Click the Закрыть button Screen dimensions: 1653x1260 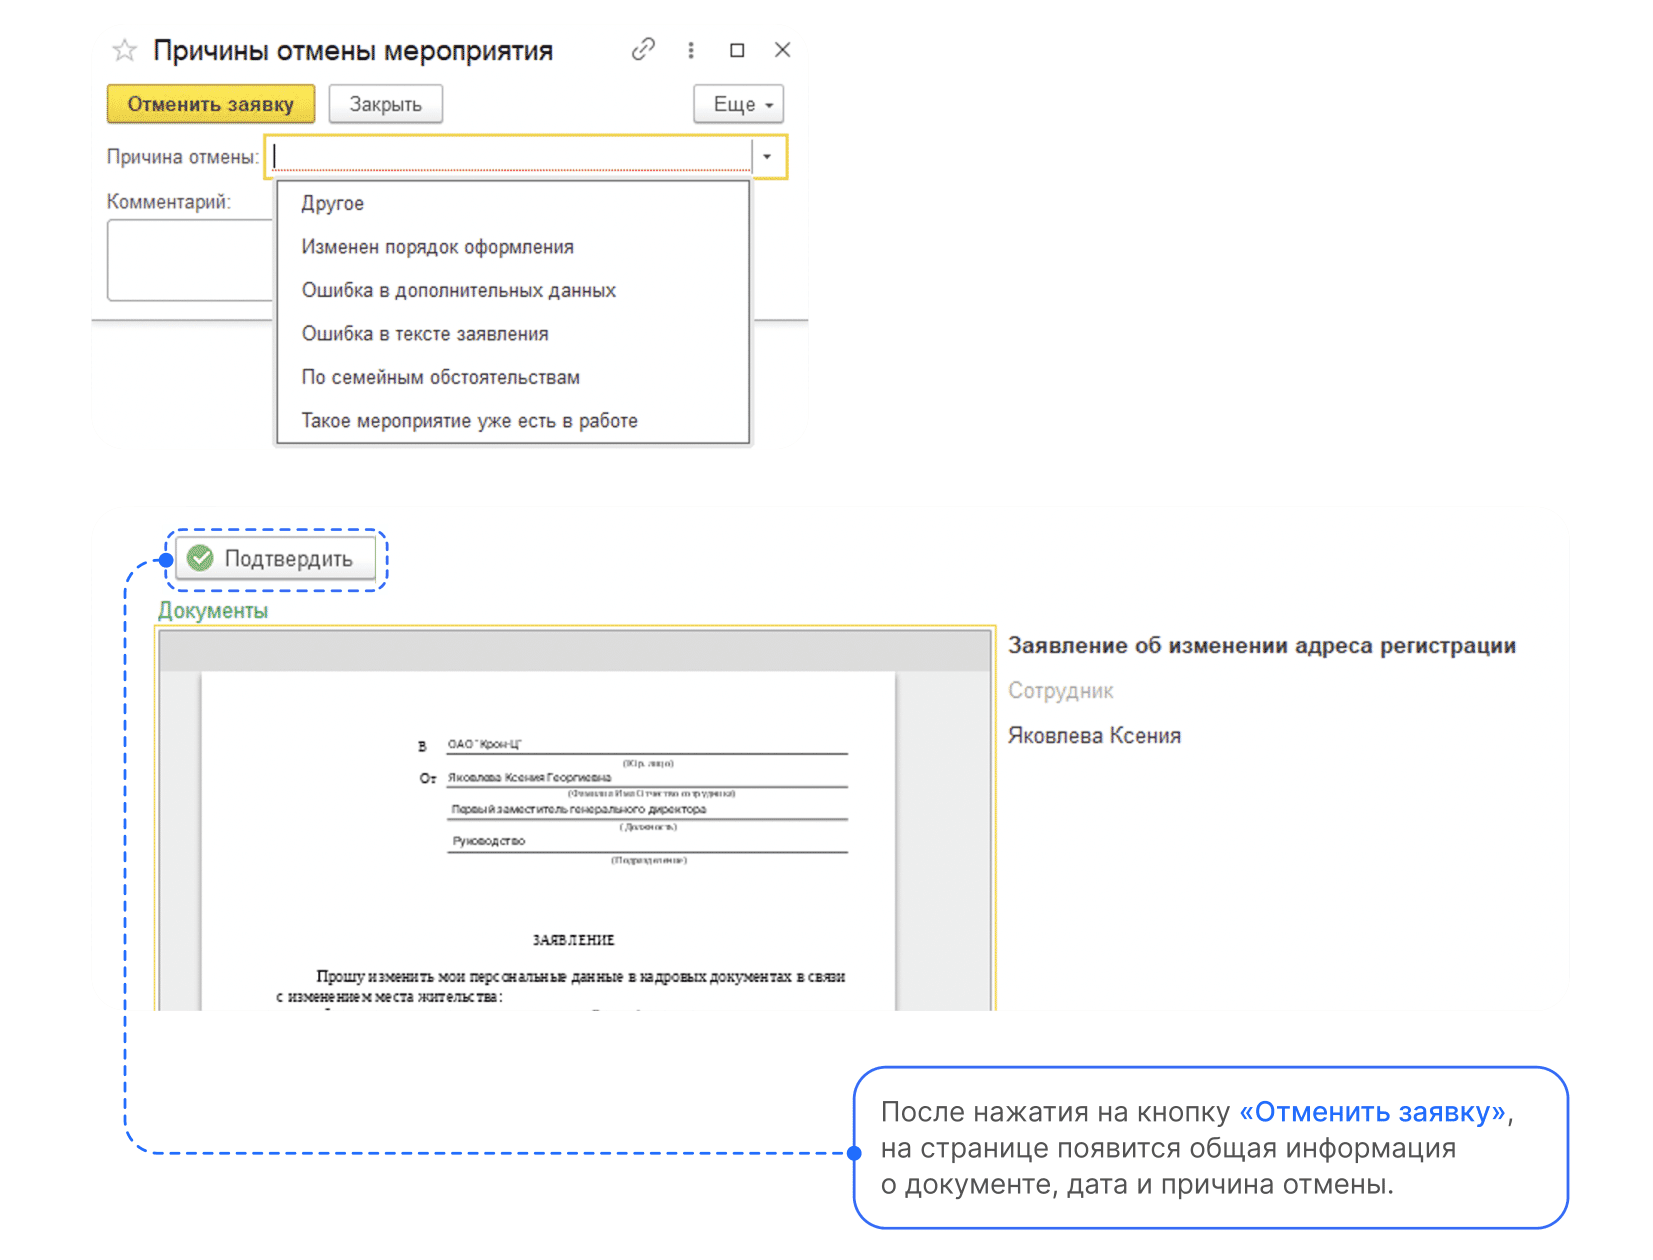(x=386, y=104)
